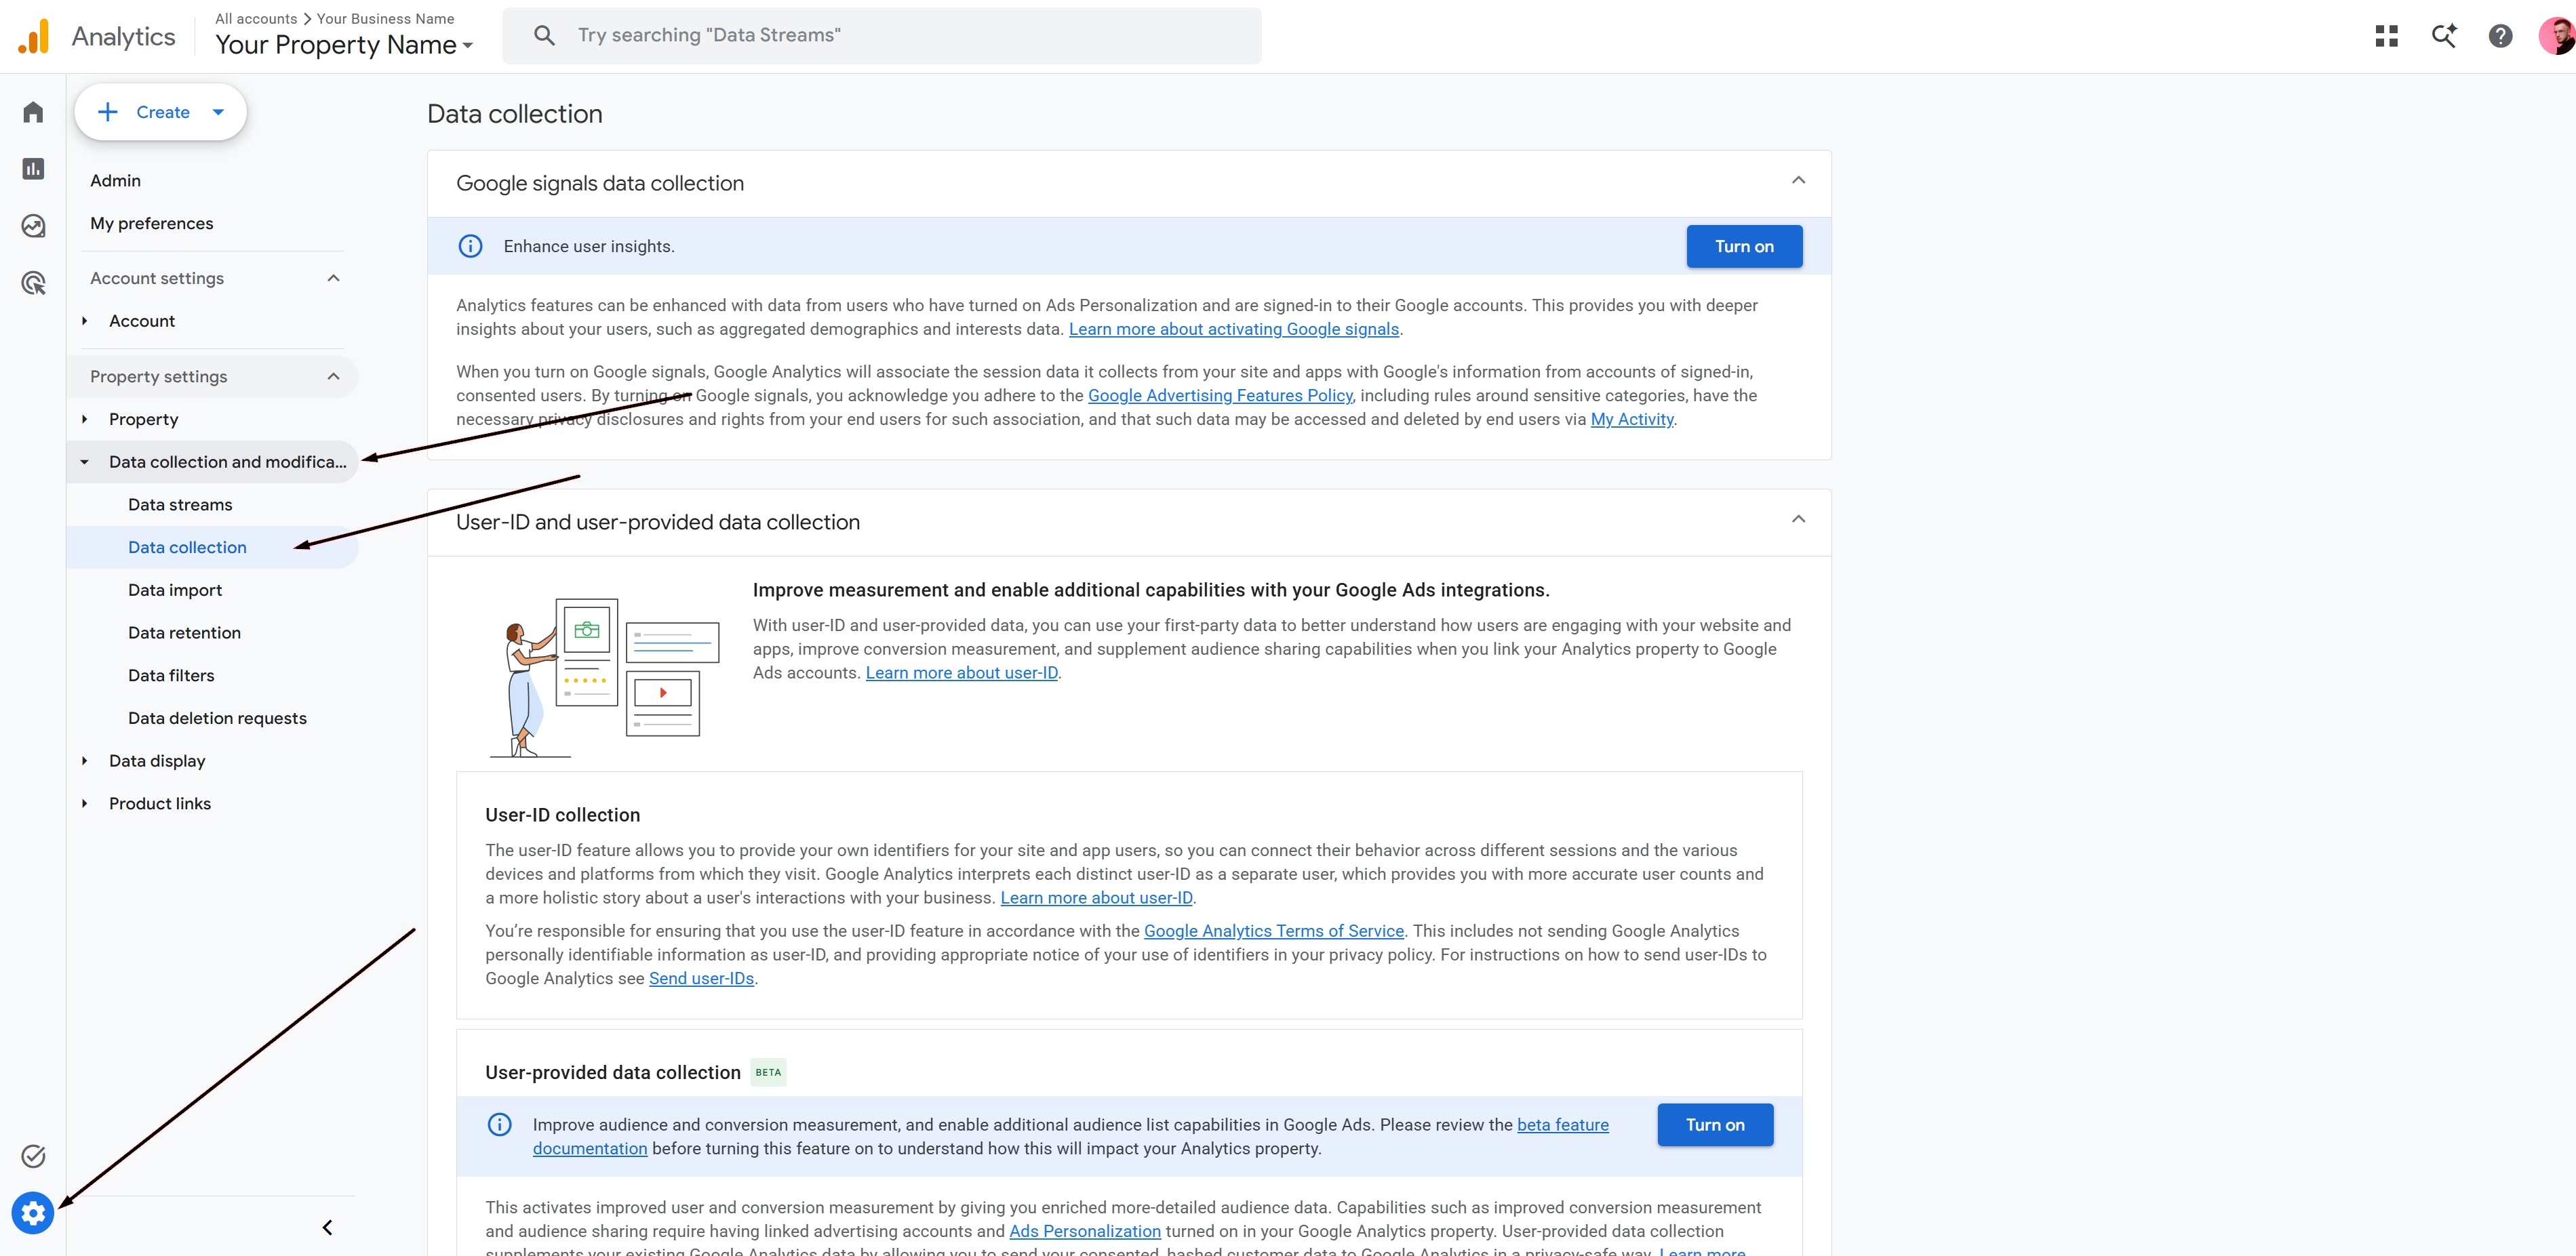
Task: Open Learn more about activating Google signals
Action: click(1233, 329)
